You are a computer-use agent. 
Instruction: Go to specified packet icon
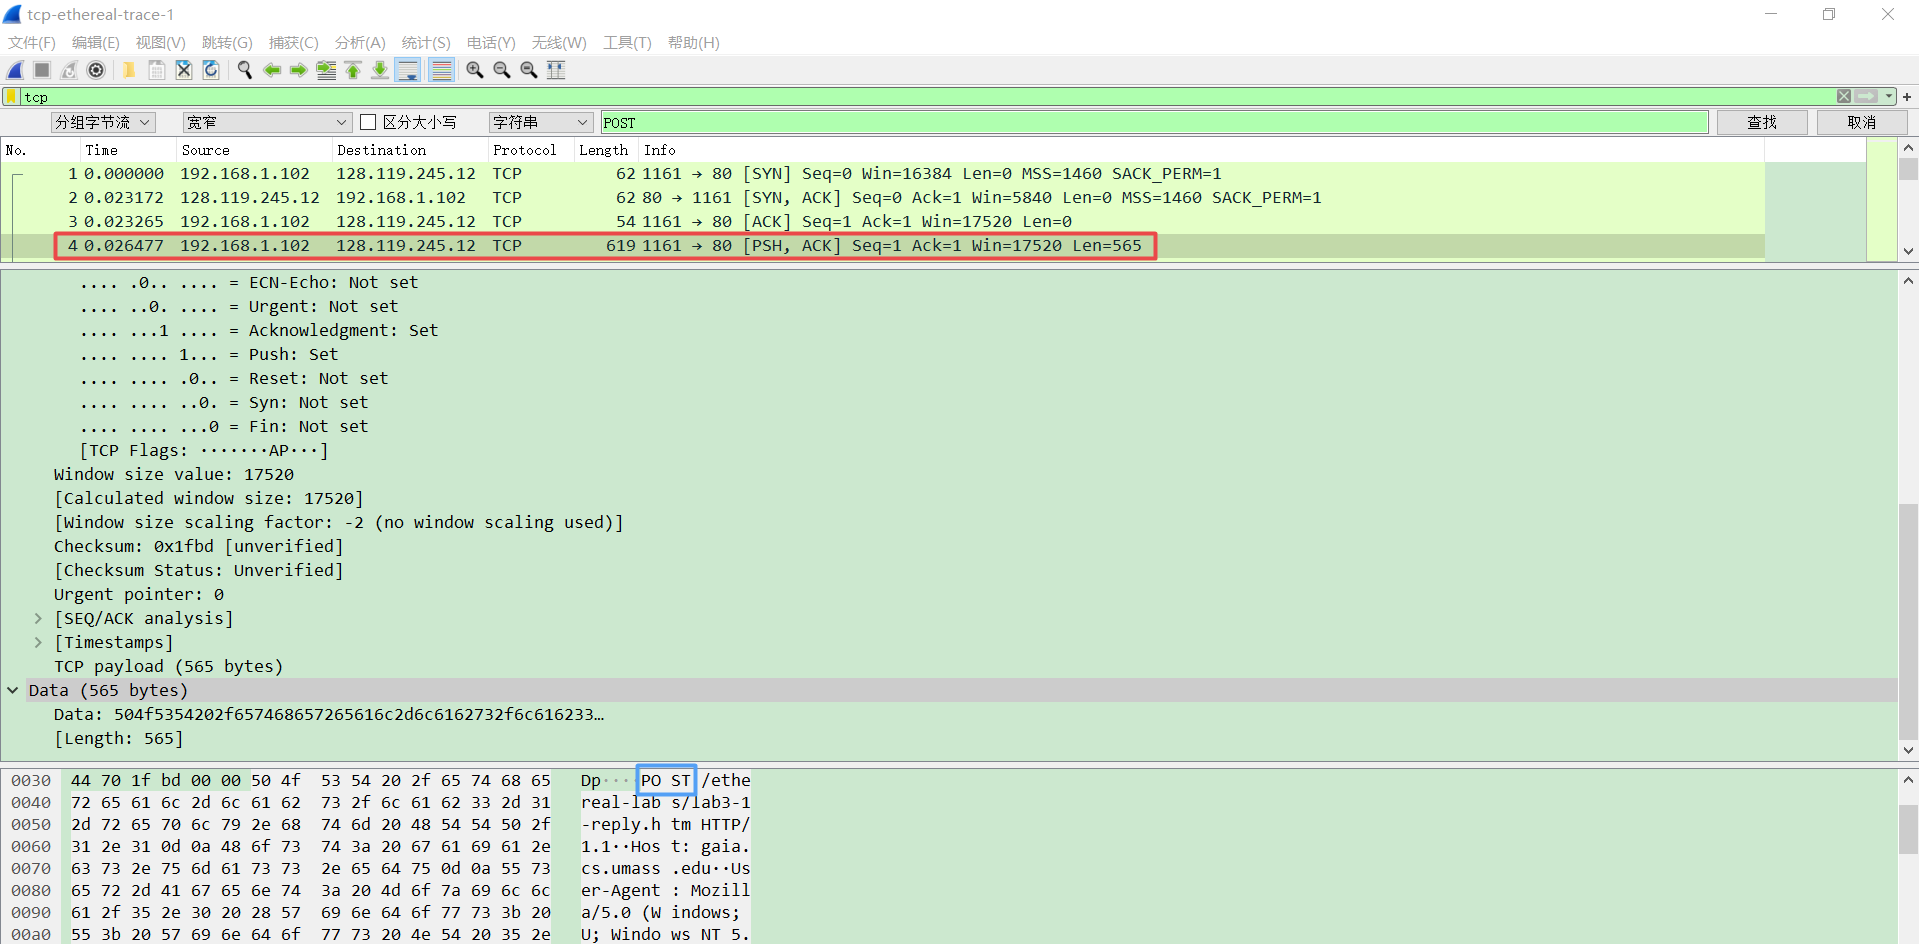tap(326, 70)
